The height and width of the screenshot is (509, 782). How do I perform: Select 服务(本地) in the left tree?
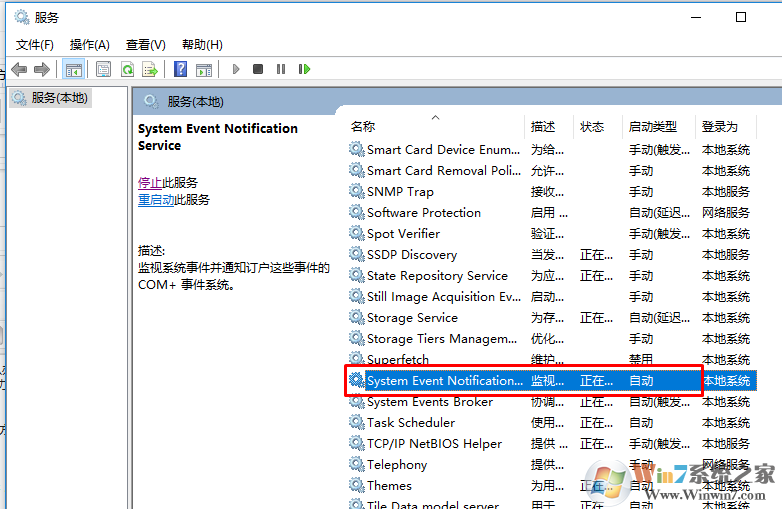tap(59, 98)
